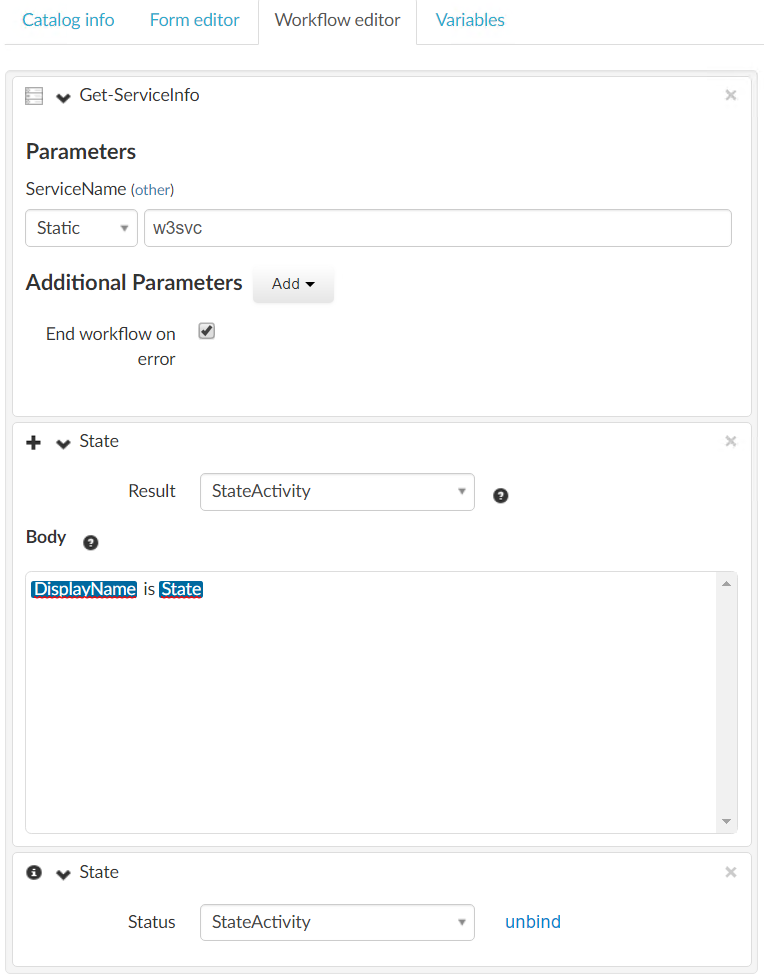The height and width of the screenshot is (978, 764).
Task: Close the middle State activity panel
Action: [x=730, y=441]
